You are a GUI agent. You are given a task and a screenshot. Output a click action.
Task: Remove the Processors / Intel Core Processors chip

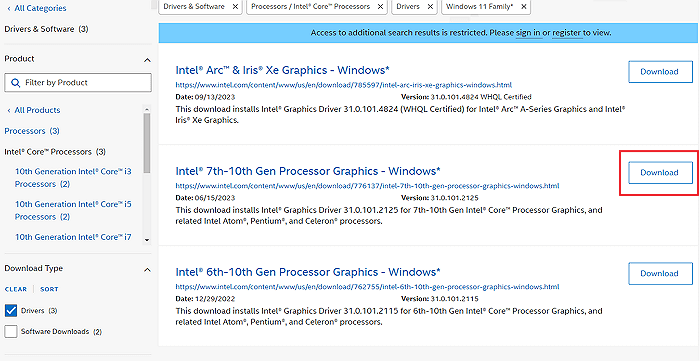[x=380, y=7]
